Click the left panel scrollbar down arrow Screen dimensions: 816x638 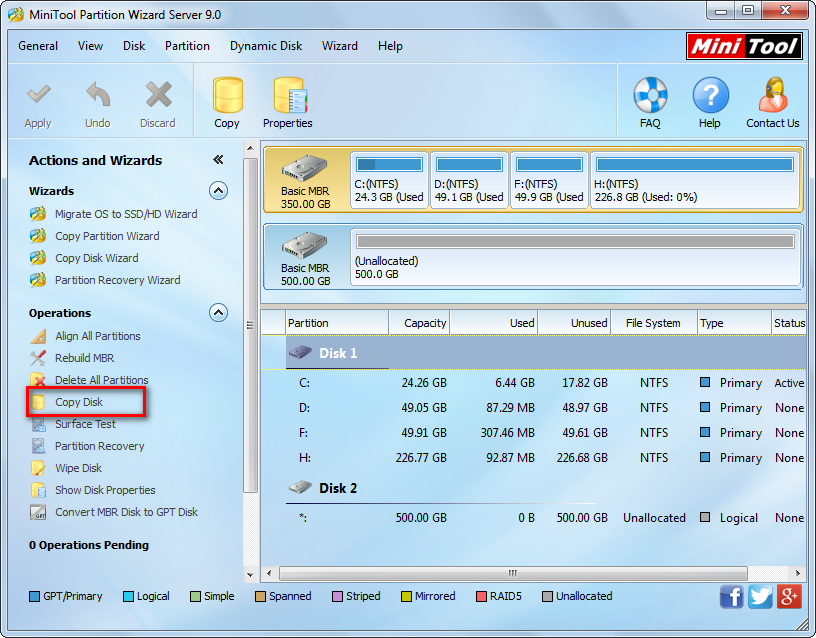[x=250, y=575]
